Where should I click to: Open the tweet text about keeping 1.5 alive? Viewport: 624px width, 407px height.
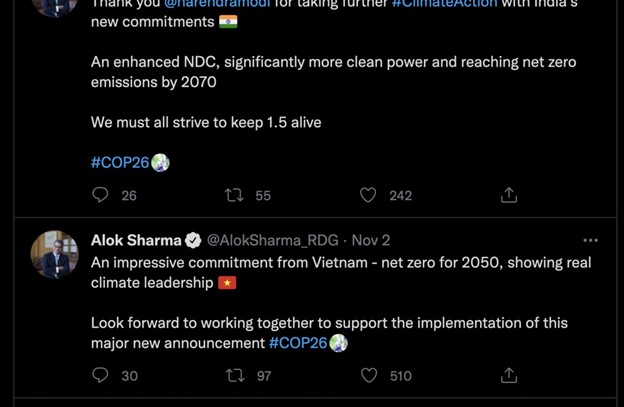coord(206,122)
